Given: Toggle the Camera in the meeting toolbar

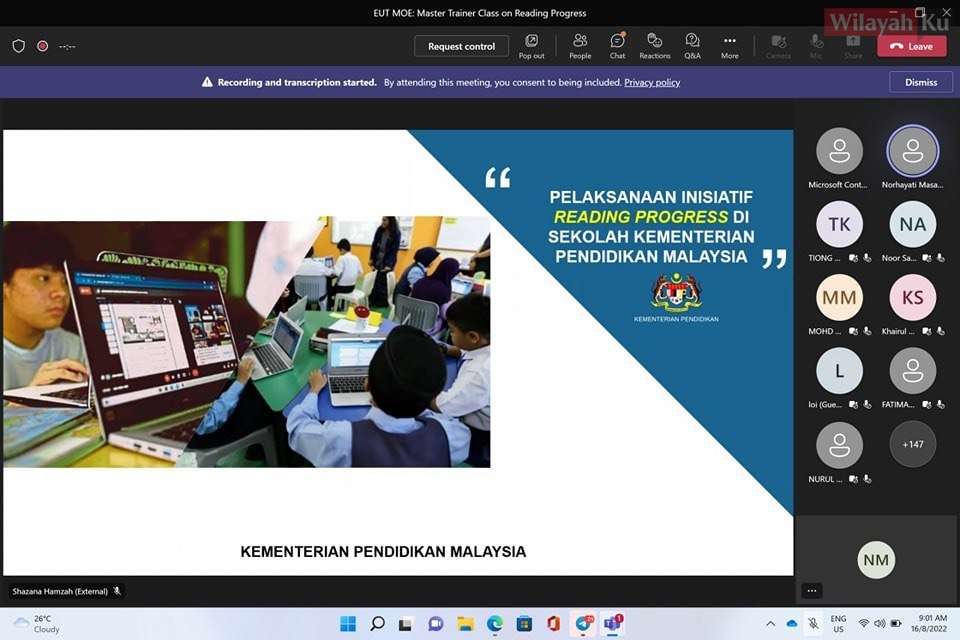Looking at the screenshot, I should [x=778, y=47].
